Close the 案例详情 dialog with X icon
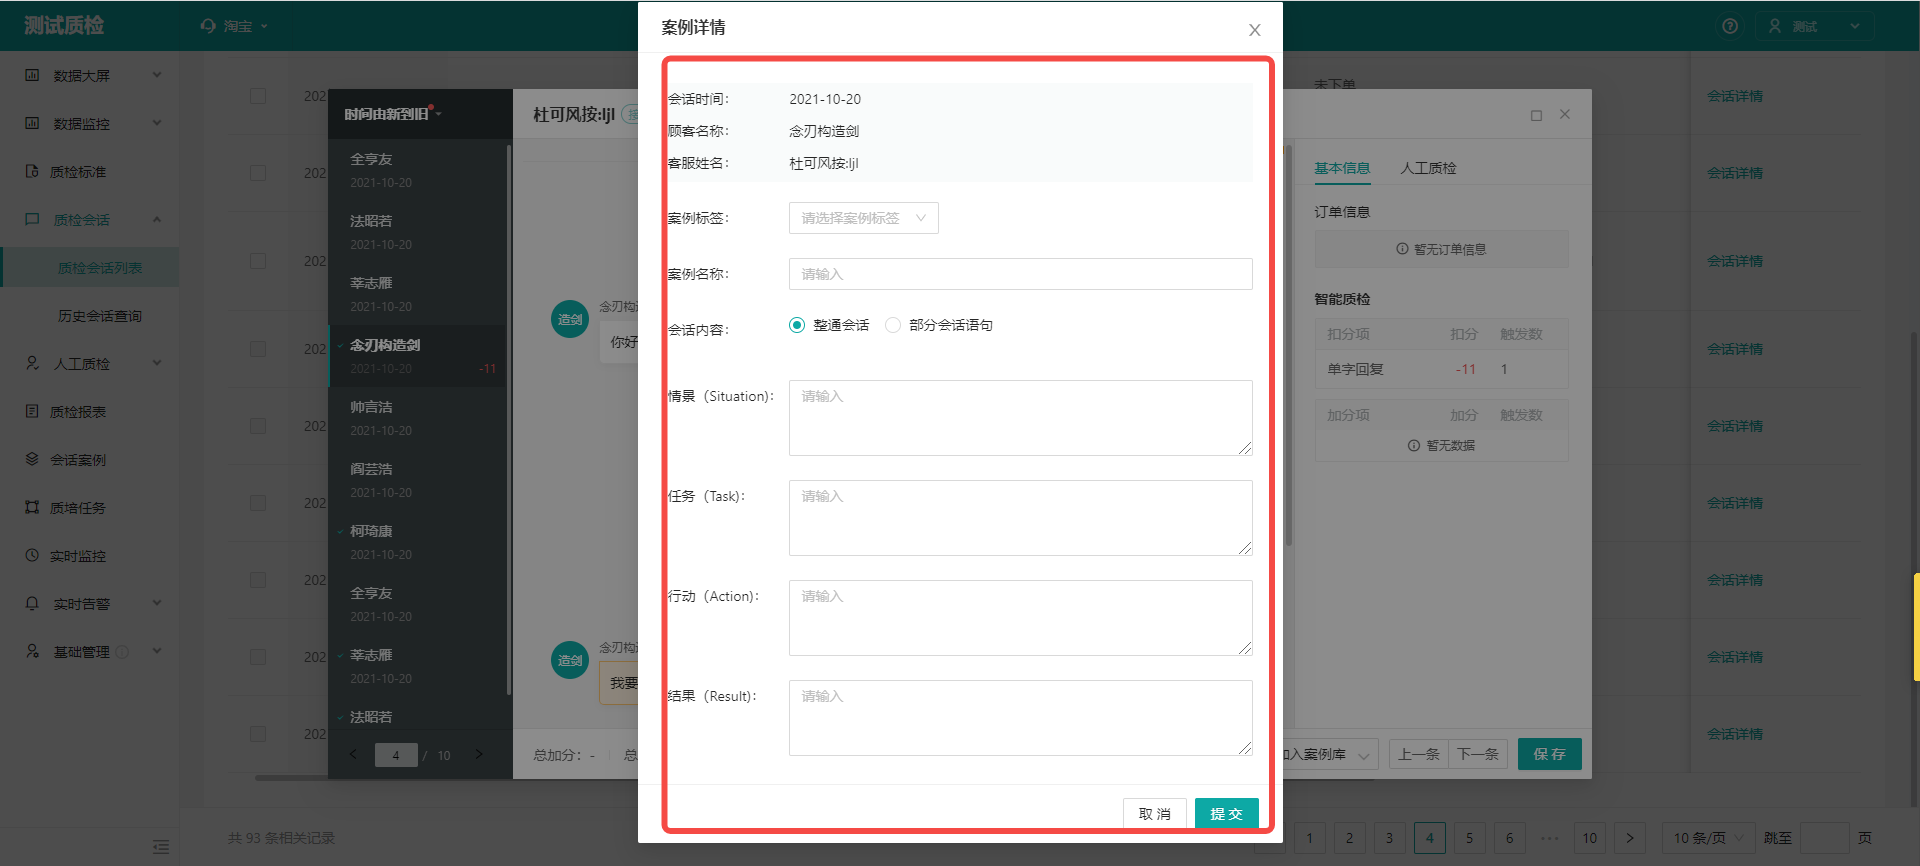 click(x=1254, y=30)
